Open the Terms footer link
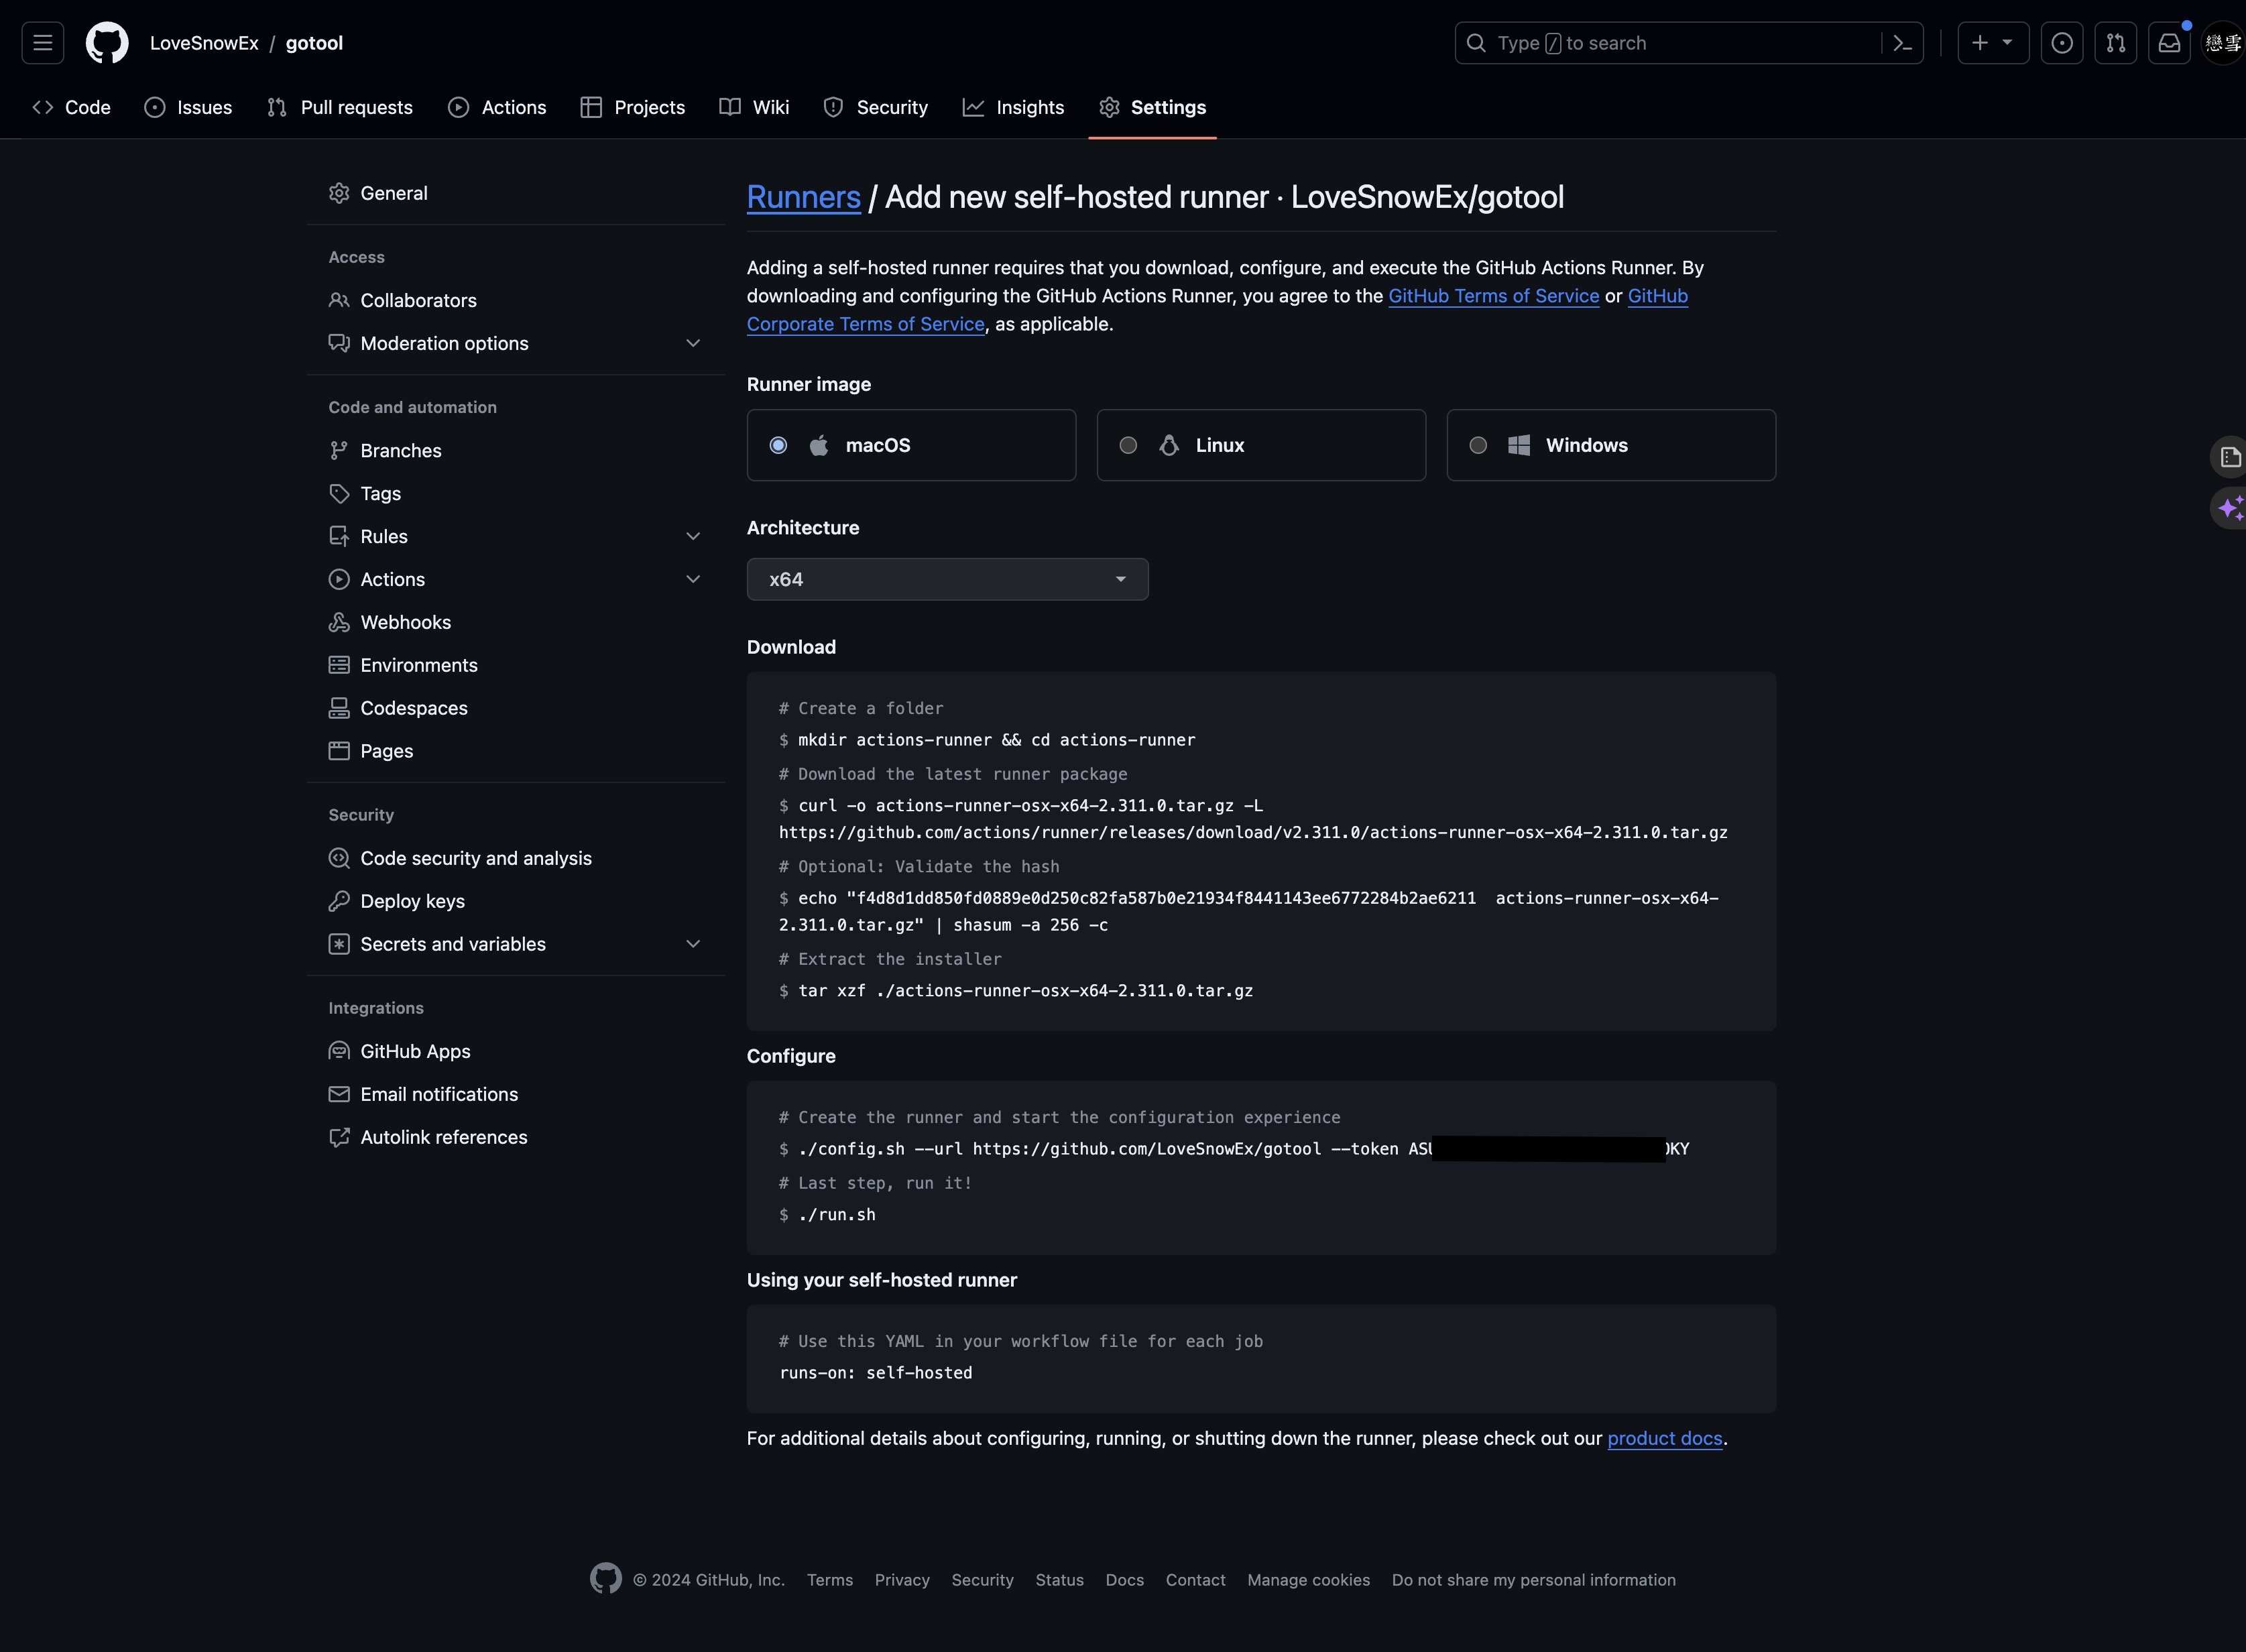This screenshot has height=1652, width=2246. click(830, 1580)
